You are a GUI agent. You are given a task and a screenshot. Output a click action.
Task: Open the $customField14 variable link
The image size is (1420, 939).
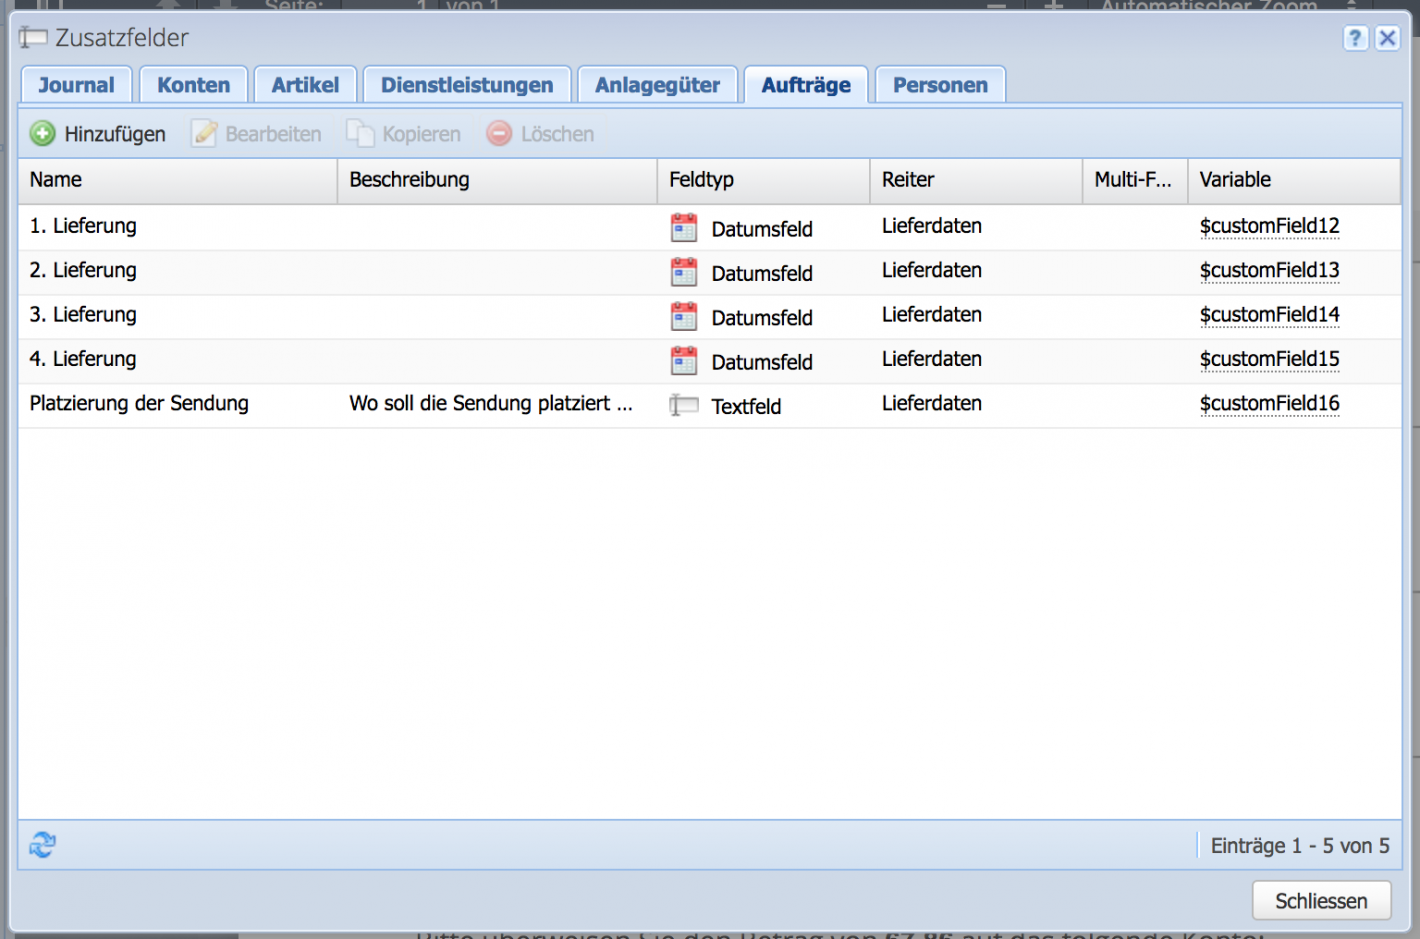coord(1269,315)
